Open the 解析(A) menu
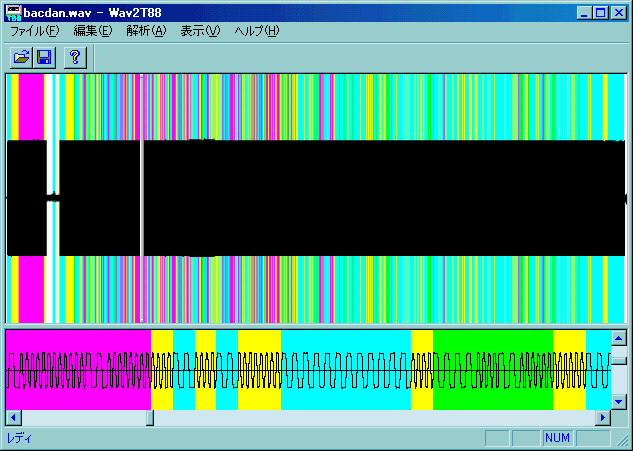The width and height of the screenshot is (633, 451). click(146, 32)
